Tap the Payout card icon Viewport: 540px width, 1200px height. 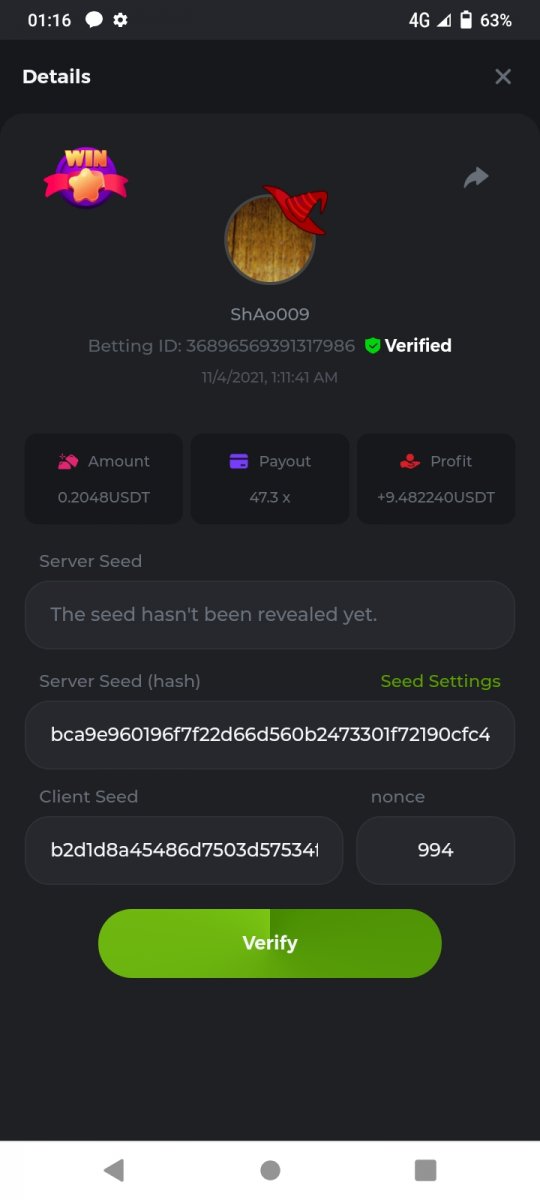[x=239, y=461]
